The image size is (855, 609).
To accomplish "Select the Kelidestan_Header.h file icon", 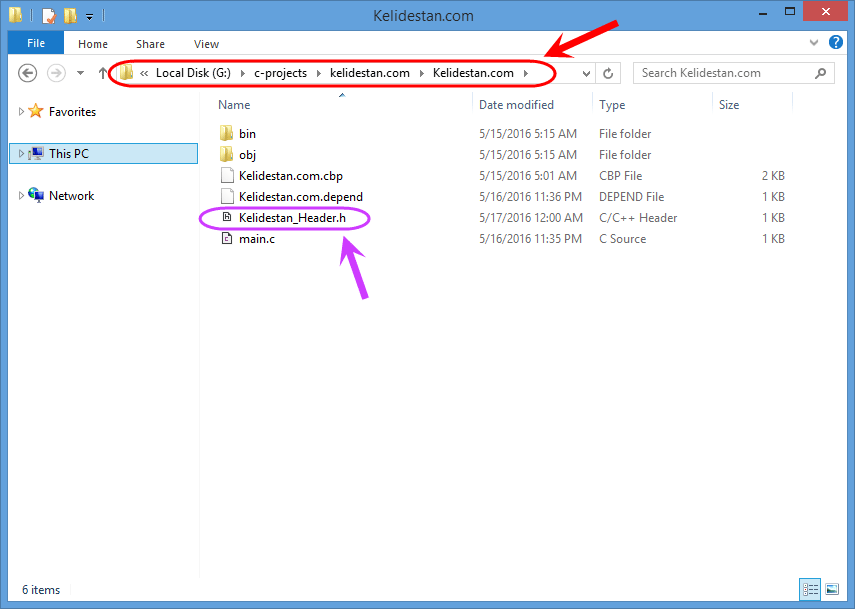I will point(227,217).
